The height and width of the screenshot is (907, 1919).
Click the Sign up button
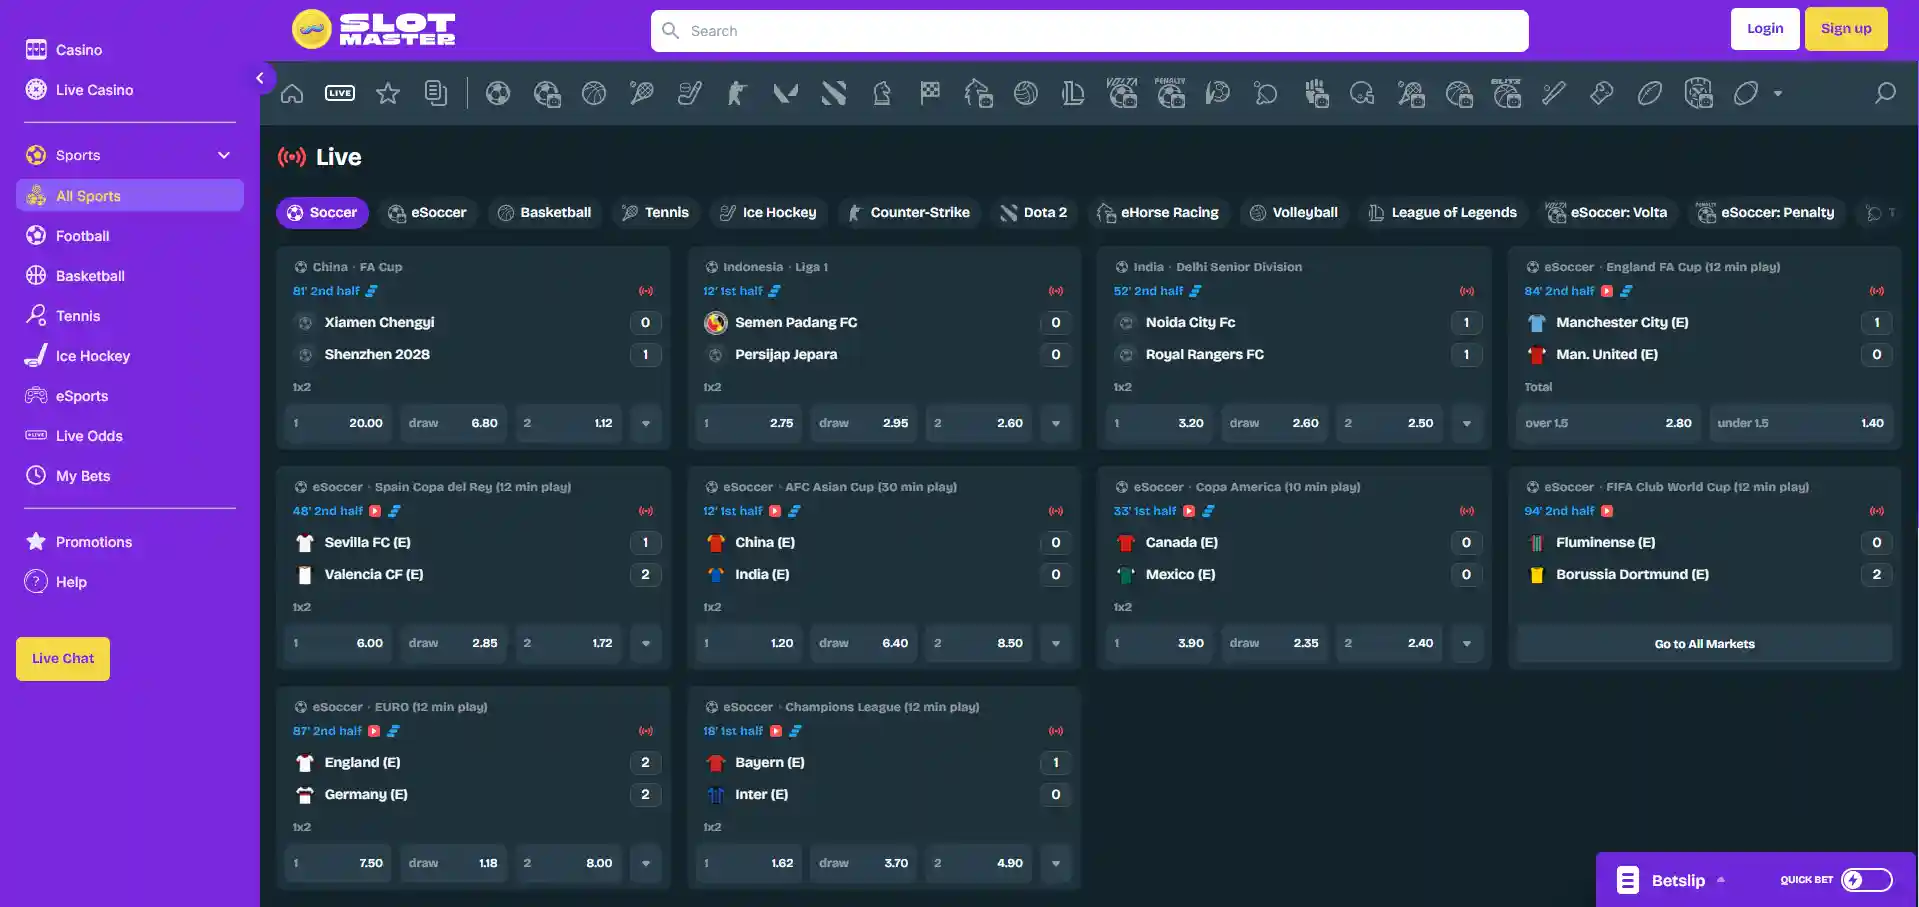point(1846,29)
